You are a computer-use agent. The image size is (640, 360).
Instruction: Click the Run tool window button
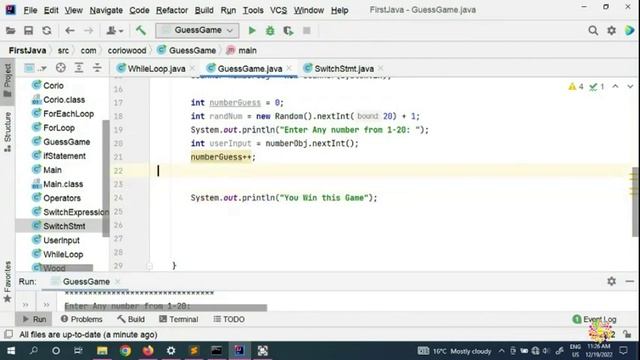(34, 319)
